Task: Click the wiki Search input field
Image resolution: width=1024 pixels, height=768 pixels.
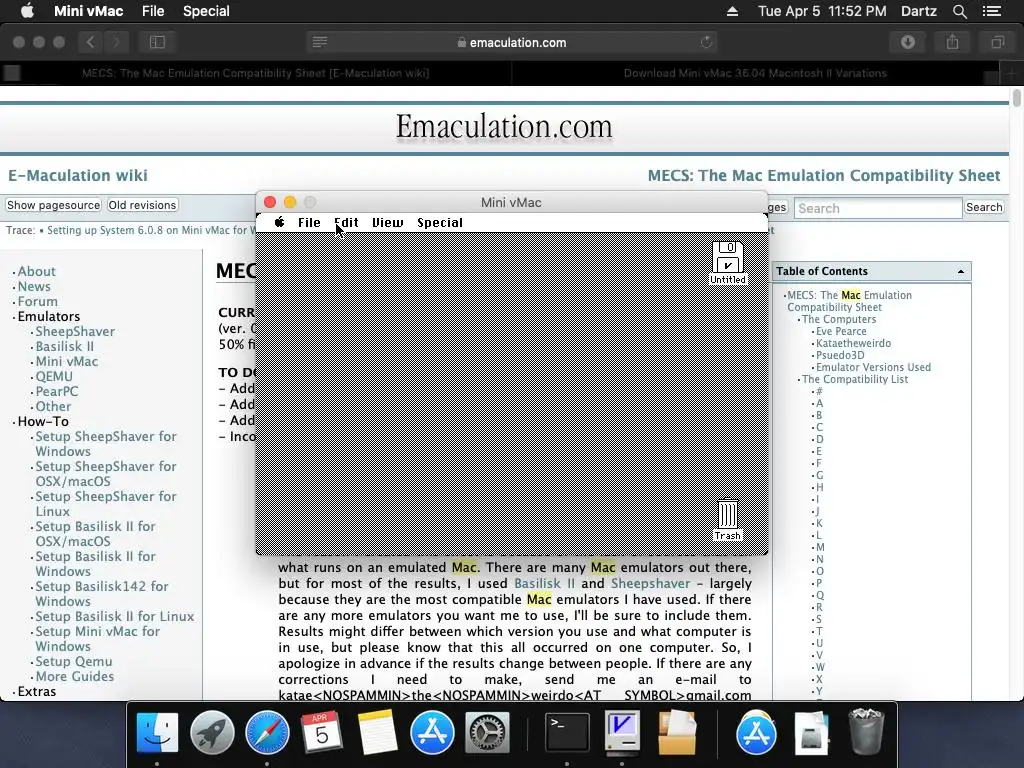Action: pos(878,208)
